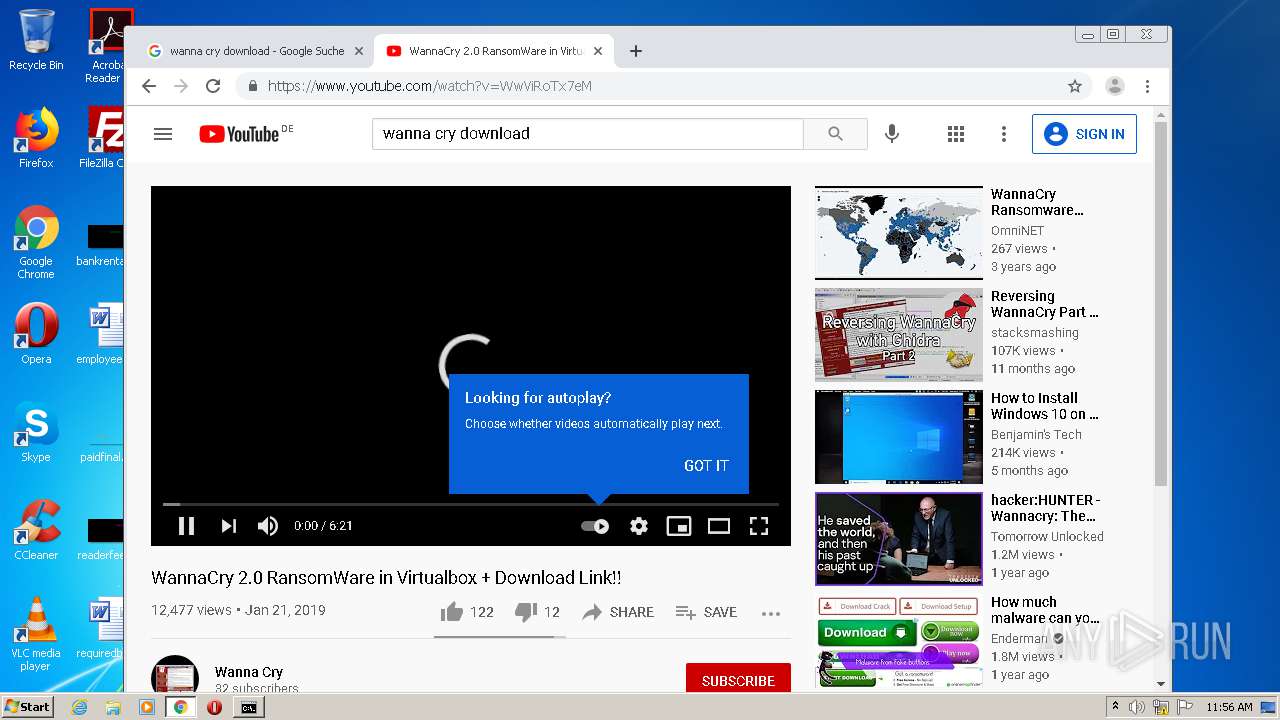Close the Google Suche tab
Viewport: 1280px width, 720px height.
[359, 51]
